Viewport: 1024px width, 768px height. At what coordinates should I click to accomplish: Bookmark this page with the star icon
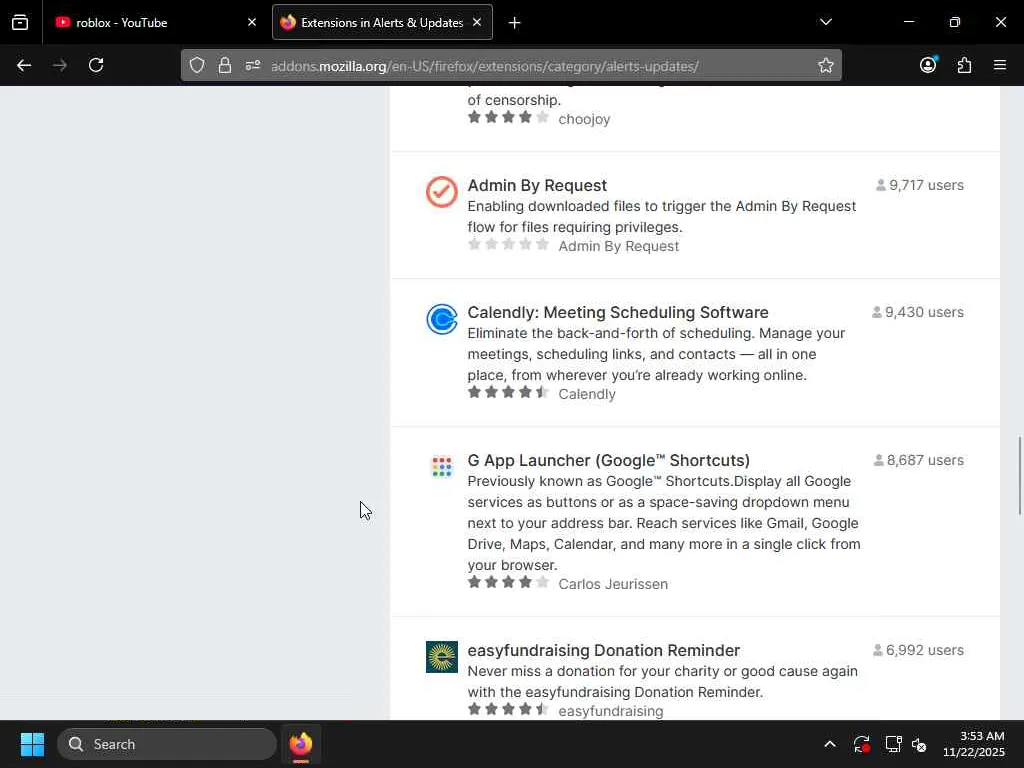pyautogui.click(x=825, y=65)
